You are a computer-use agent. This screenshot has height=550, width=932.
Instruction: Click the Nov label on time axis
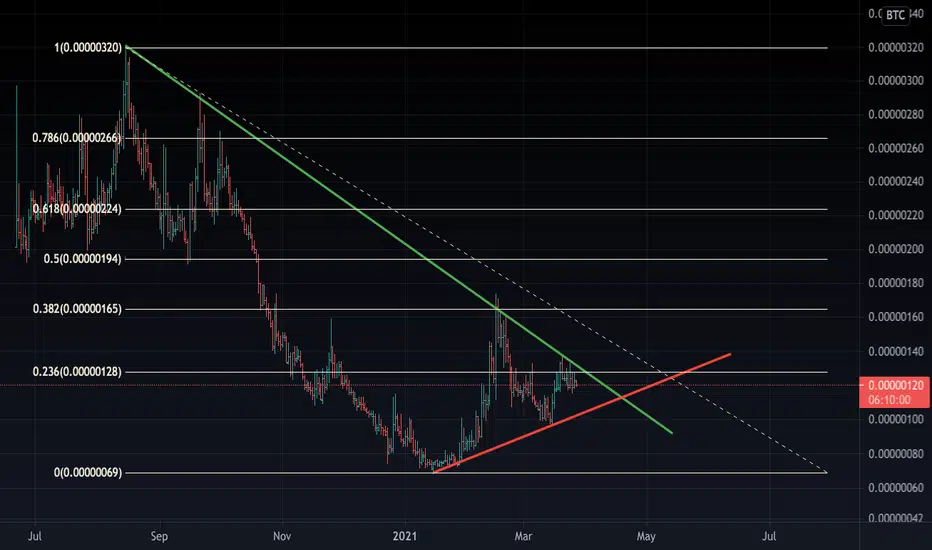(282, 536)
